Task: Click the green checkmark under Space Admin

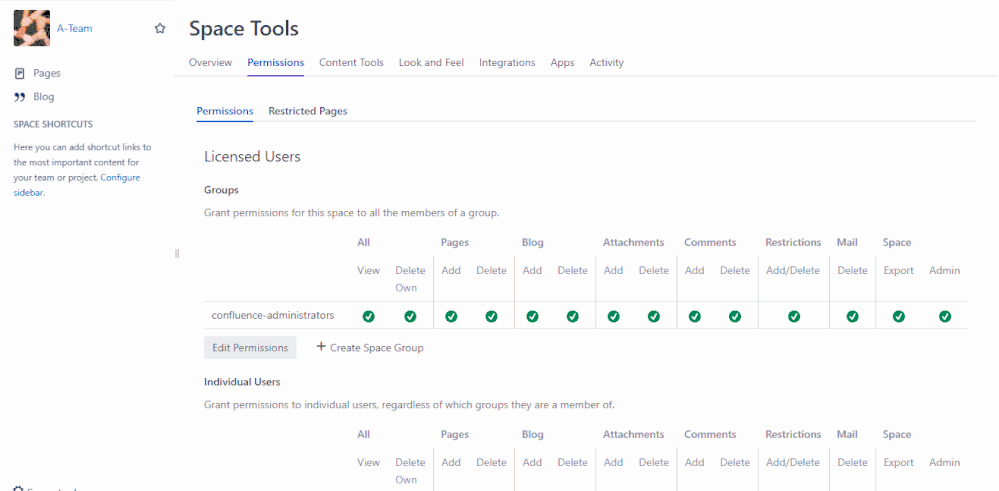Action: (x=945, y=316)
